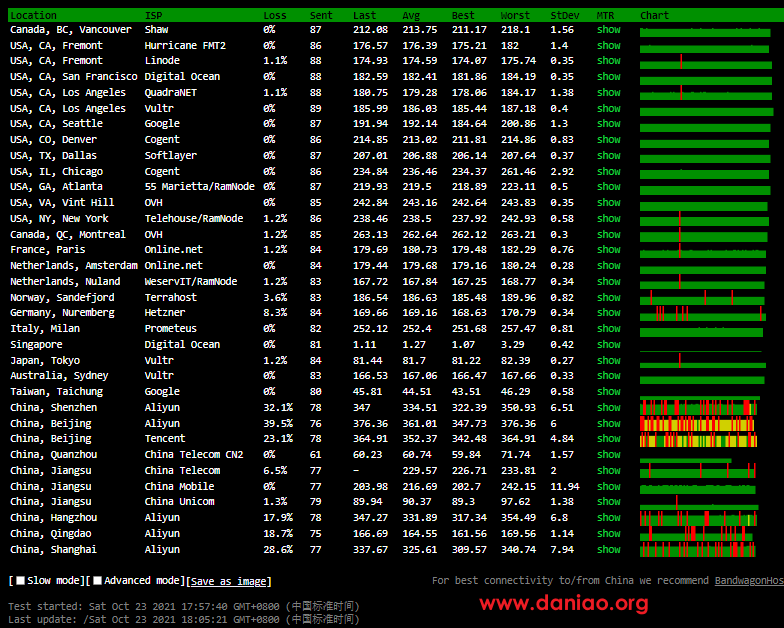The width and height of the screenshot is (784, 628).
Task: Show MTR for Beijing Tencent
Action: (608, 438)
